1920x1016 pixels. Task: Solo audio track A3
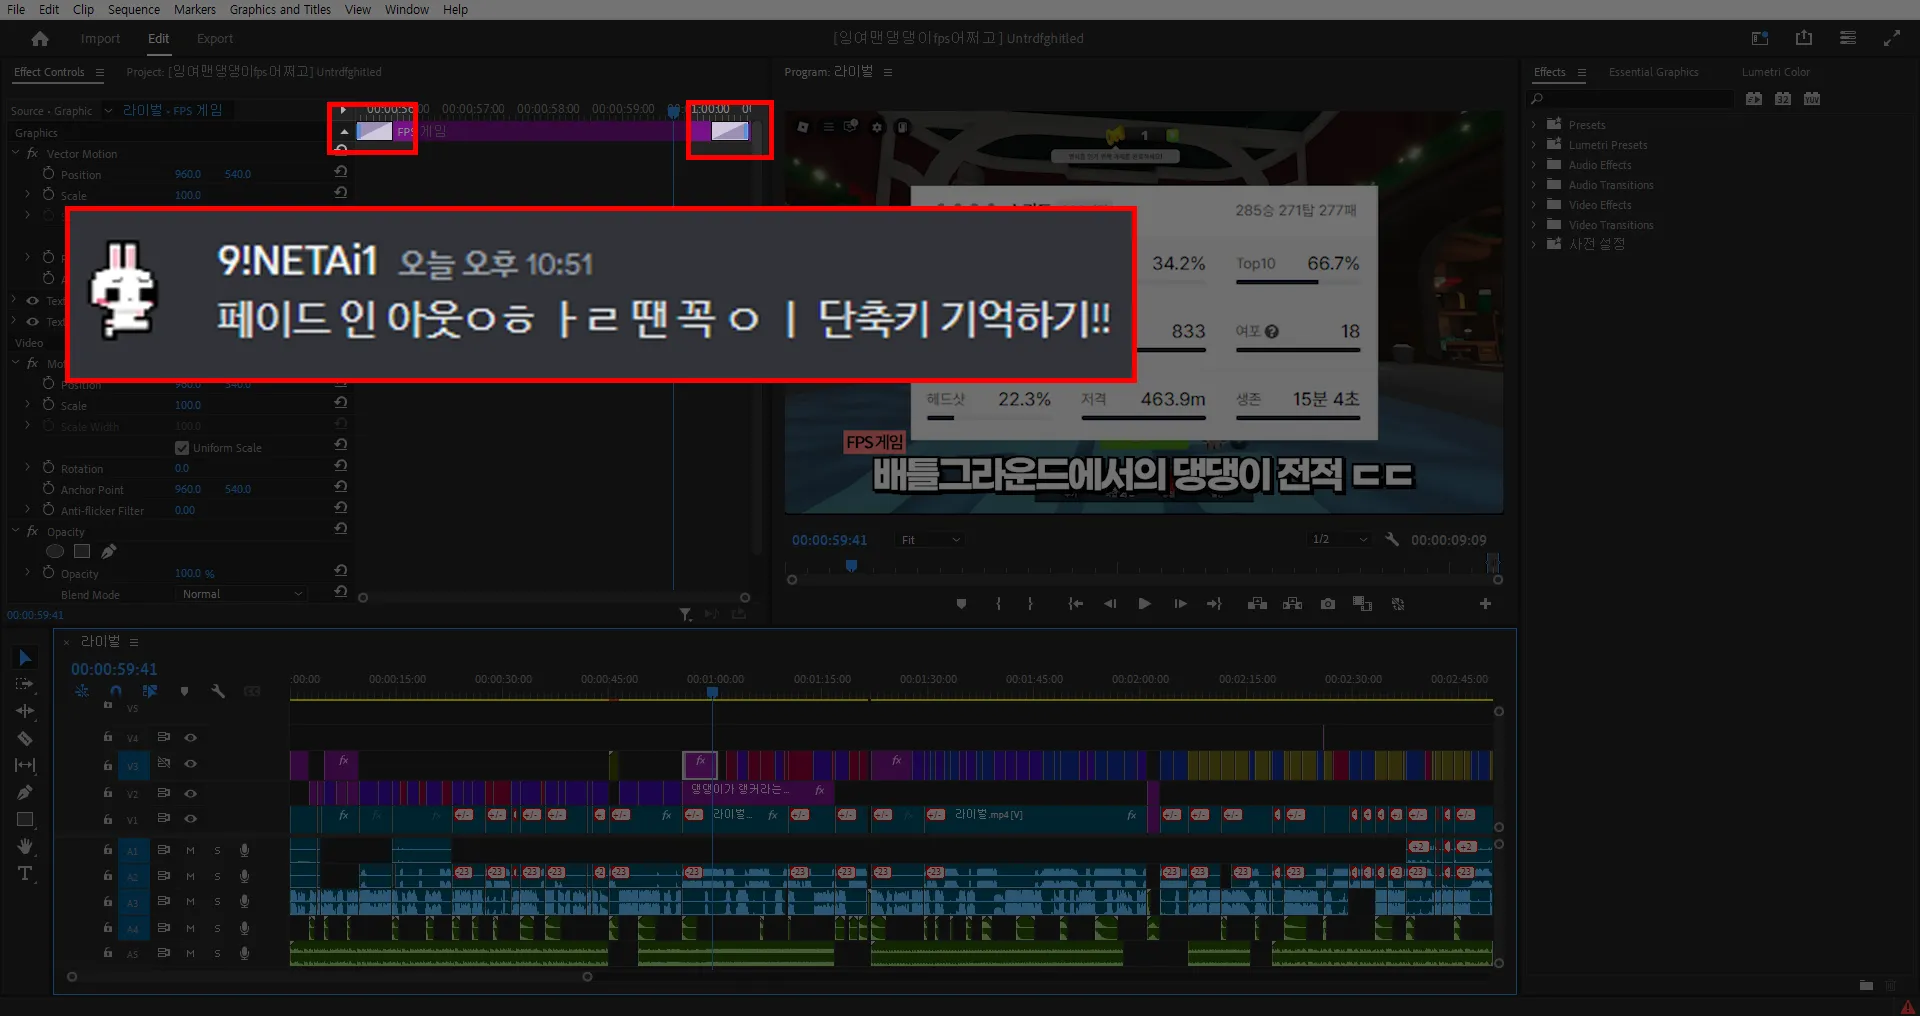point(217,902)
